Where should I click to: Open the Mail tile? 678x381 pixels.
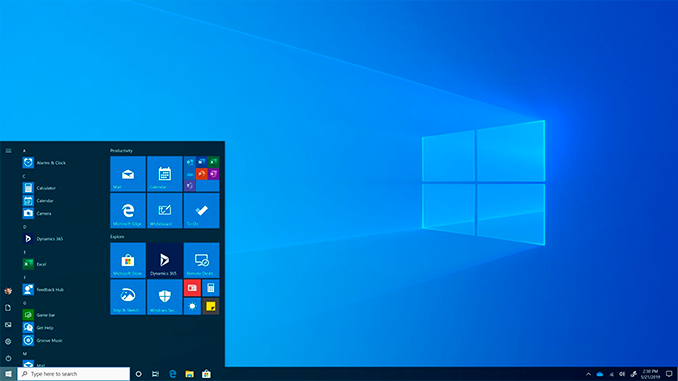point(128,174)
